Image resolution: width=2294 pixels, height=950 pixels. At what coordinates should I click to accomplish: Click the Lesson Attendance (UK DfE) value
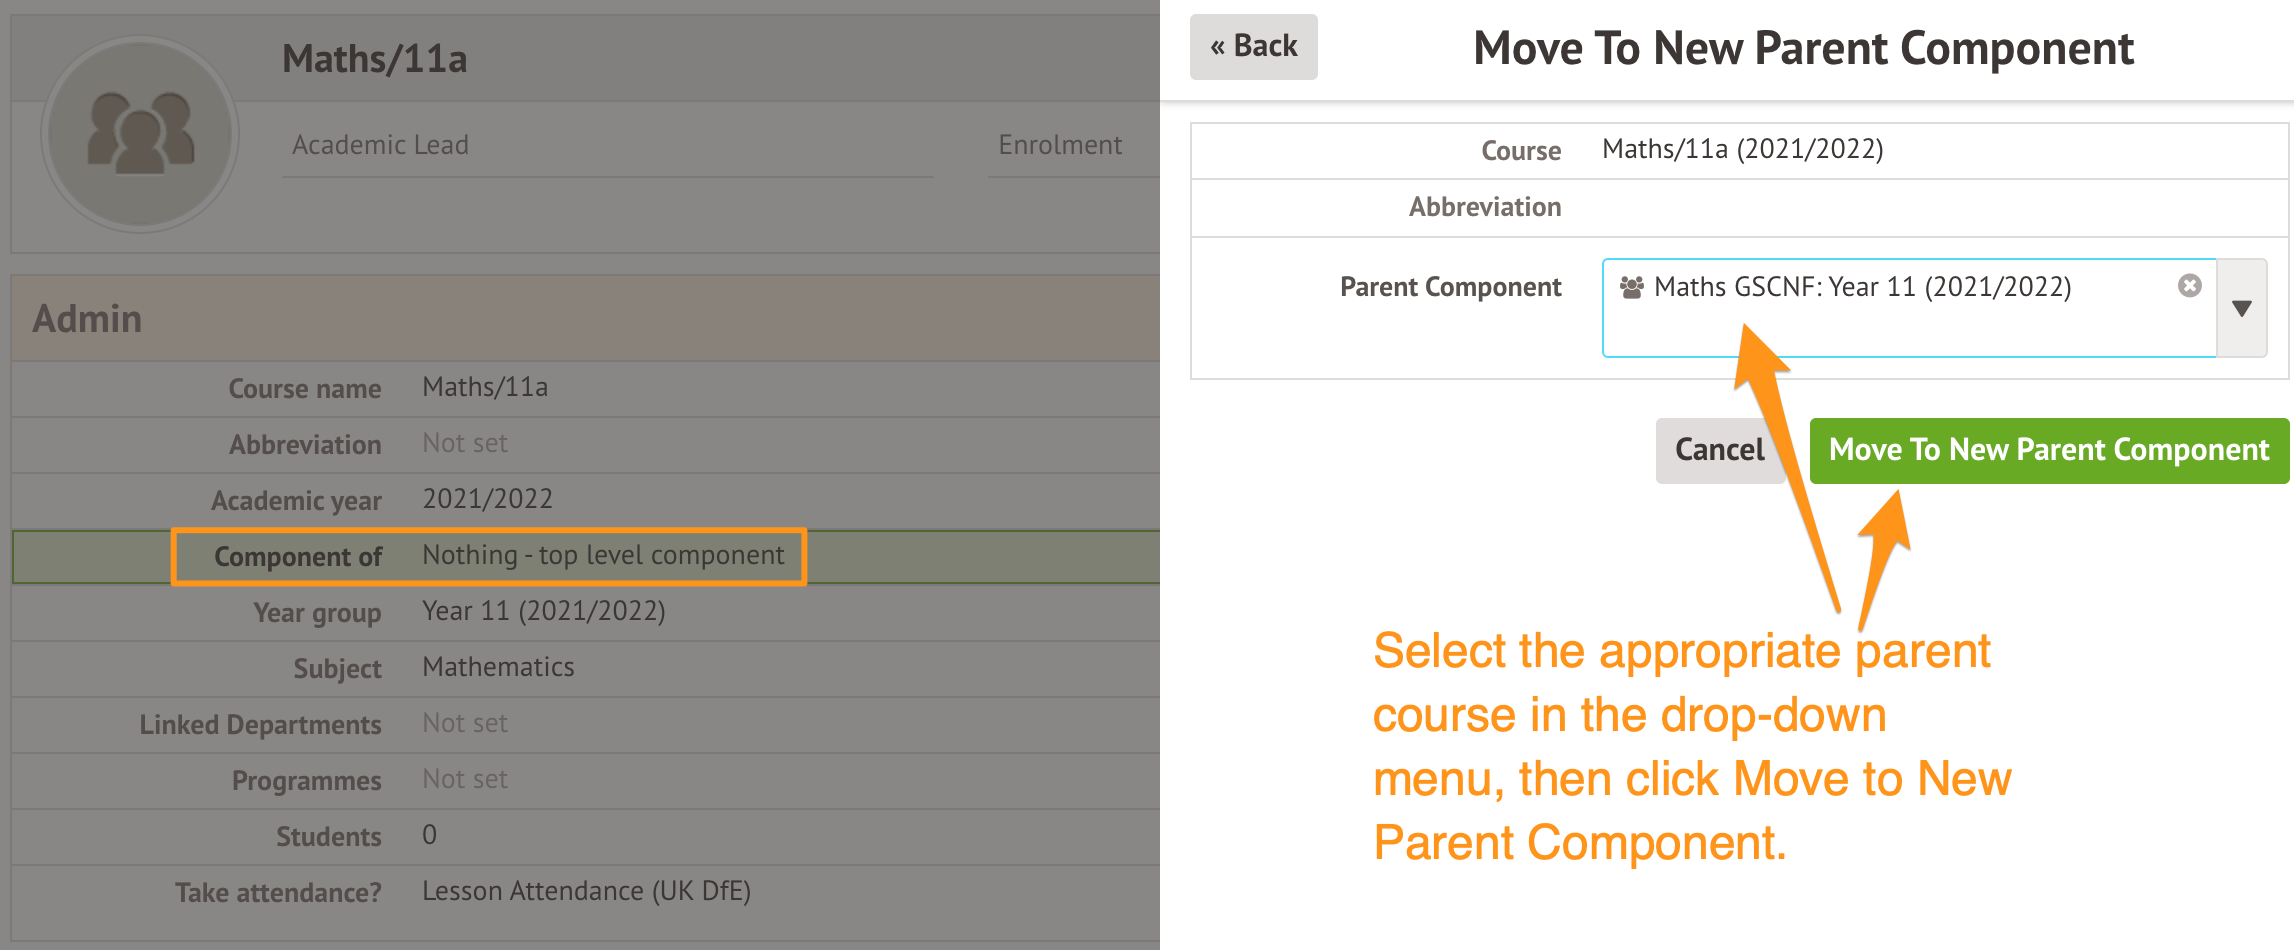coord(586,890)
